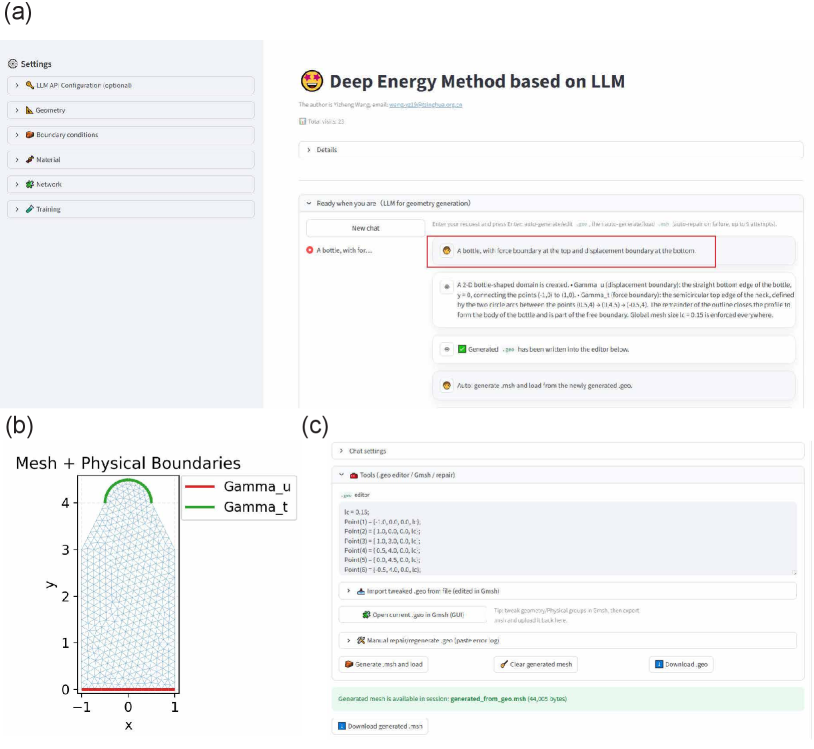Expand the Network settings section
Image resolution: width=814 pixels, height=749 pixels.
point(131,184)
